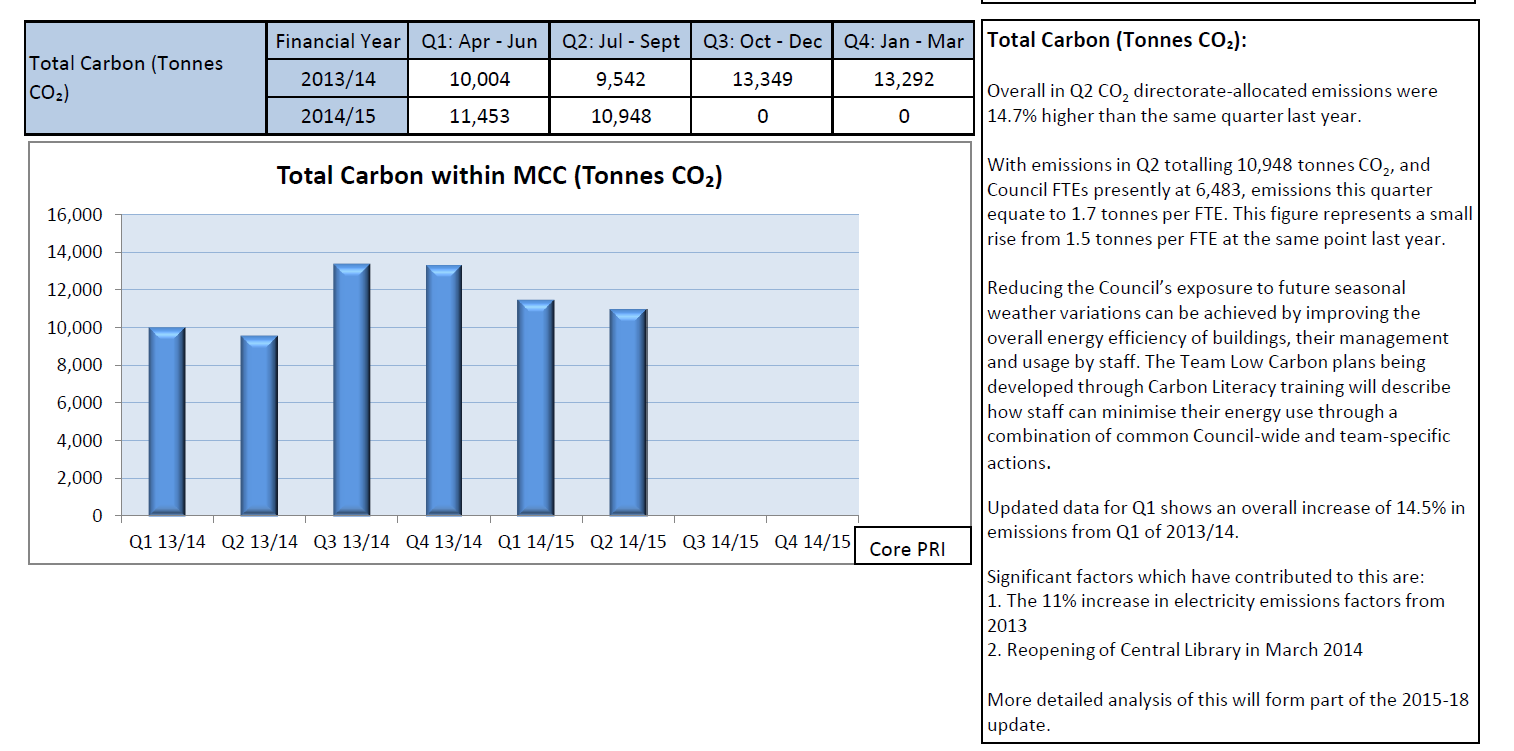This screenshot has width=1514, height=751.
Task: Select the Q2 13/14 chart bar
Action: click(259, 425)
